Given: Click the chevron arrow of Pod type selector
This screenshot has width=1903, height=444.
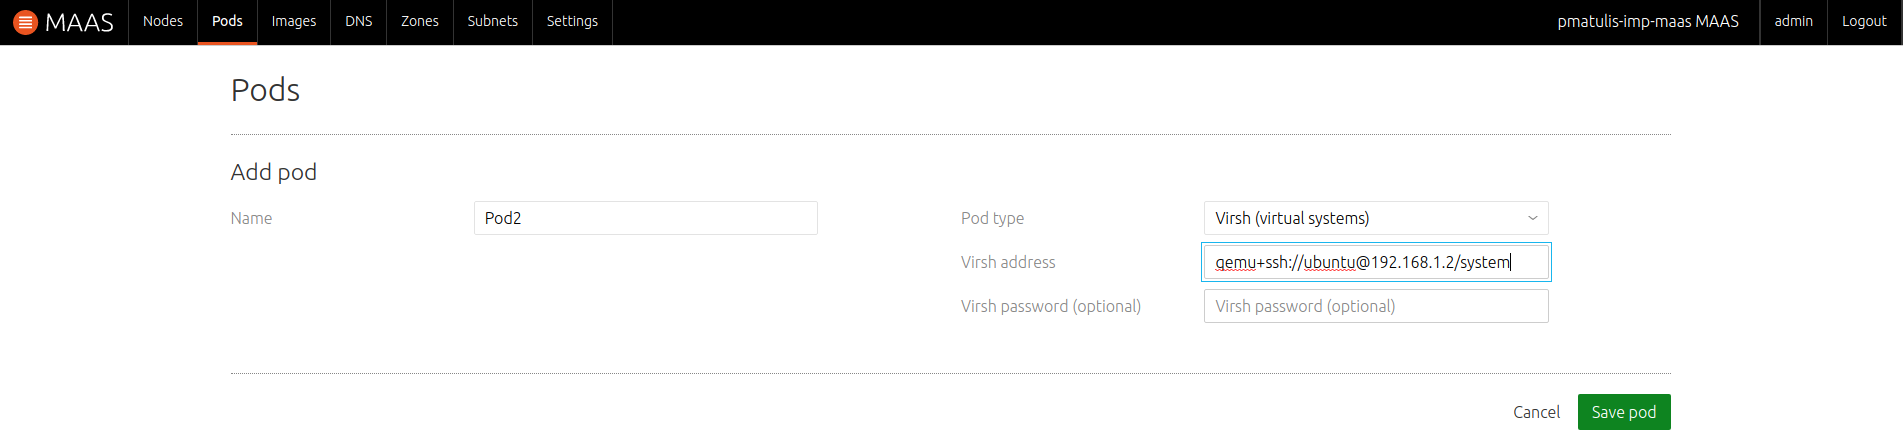Looking at the screenshot, I should tap(1532, 218).
